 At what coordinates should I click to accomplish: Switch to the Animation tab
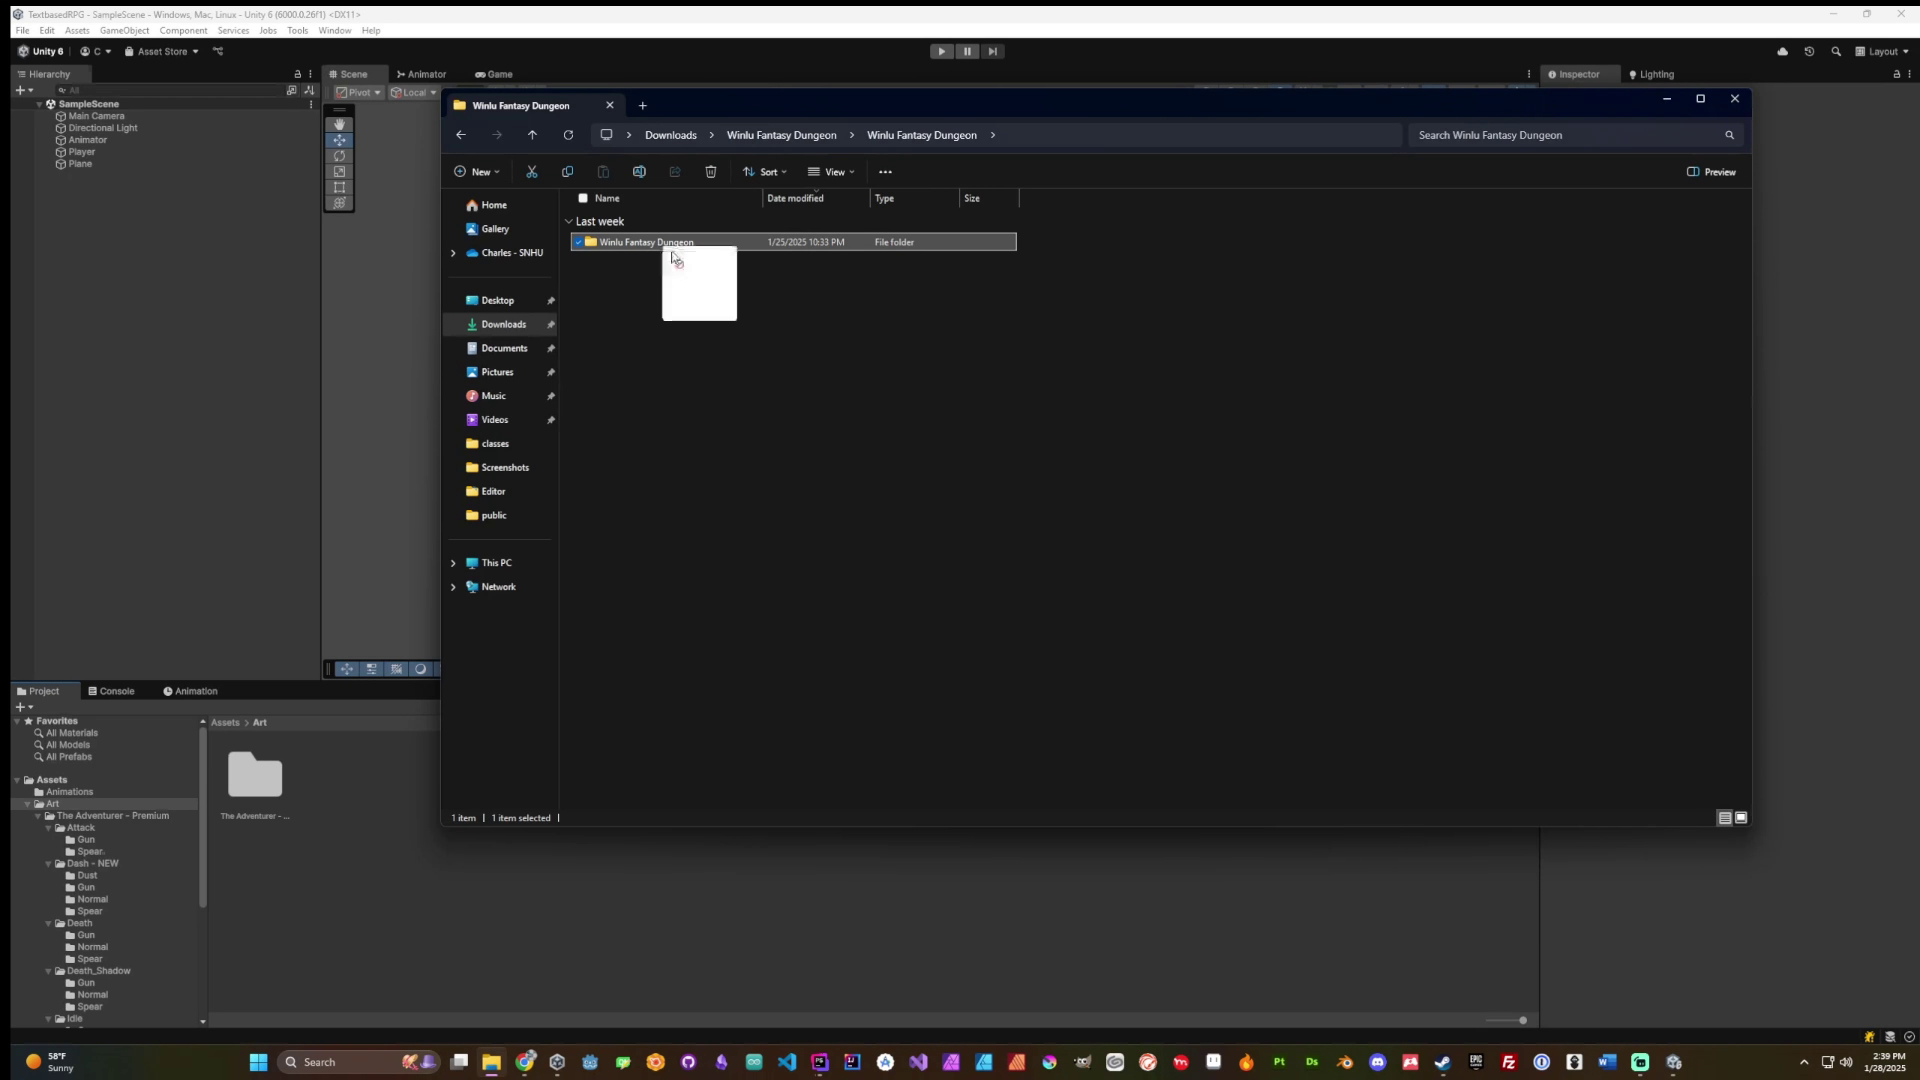coord(190,691)
